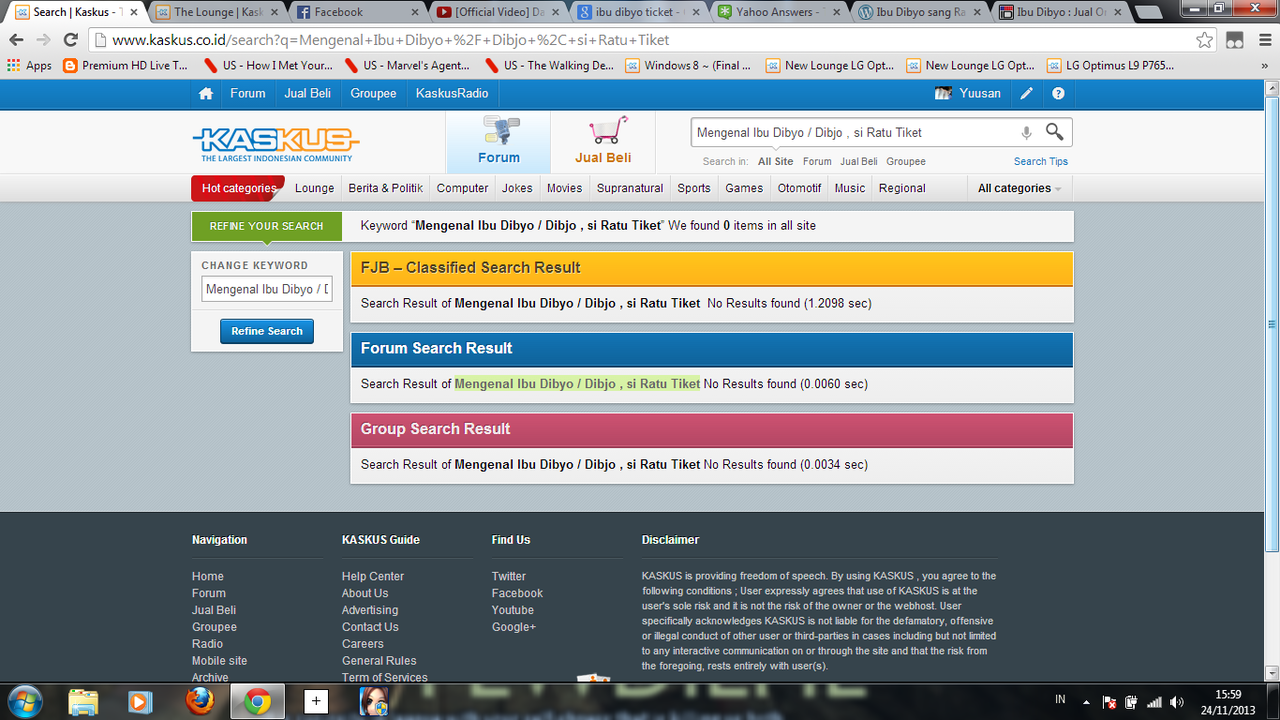Open the Twitter footer link
The height and width of the screenshot is (720, 1280).
click(509, 576)
